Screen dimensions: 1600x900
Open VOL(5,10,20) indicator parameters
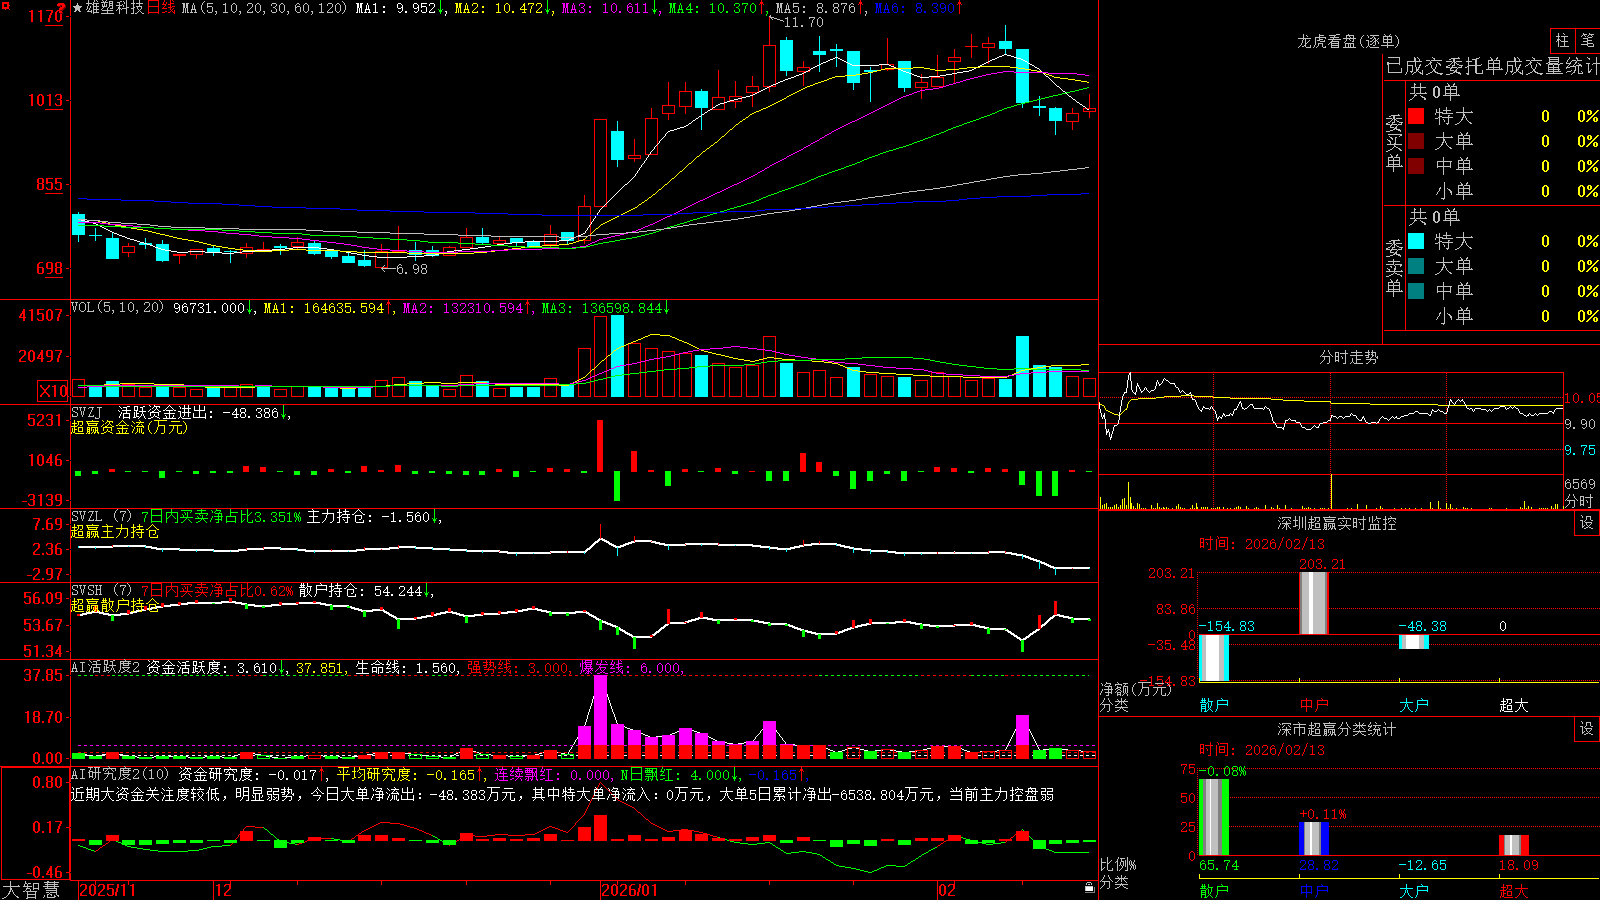117,308
